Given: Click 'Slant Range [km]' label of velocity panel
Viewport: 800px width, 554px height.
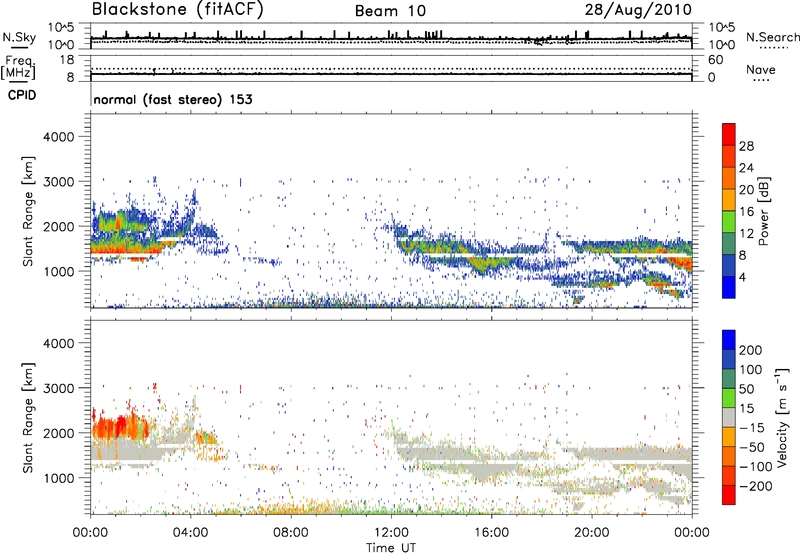Looking at the screenshot, I should (28, 417).
